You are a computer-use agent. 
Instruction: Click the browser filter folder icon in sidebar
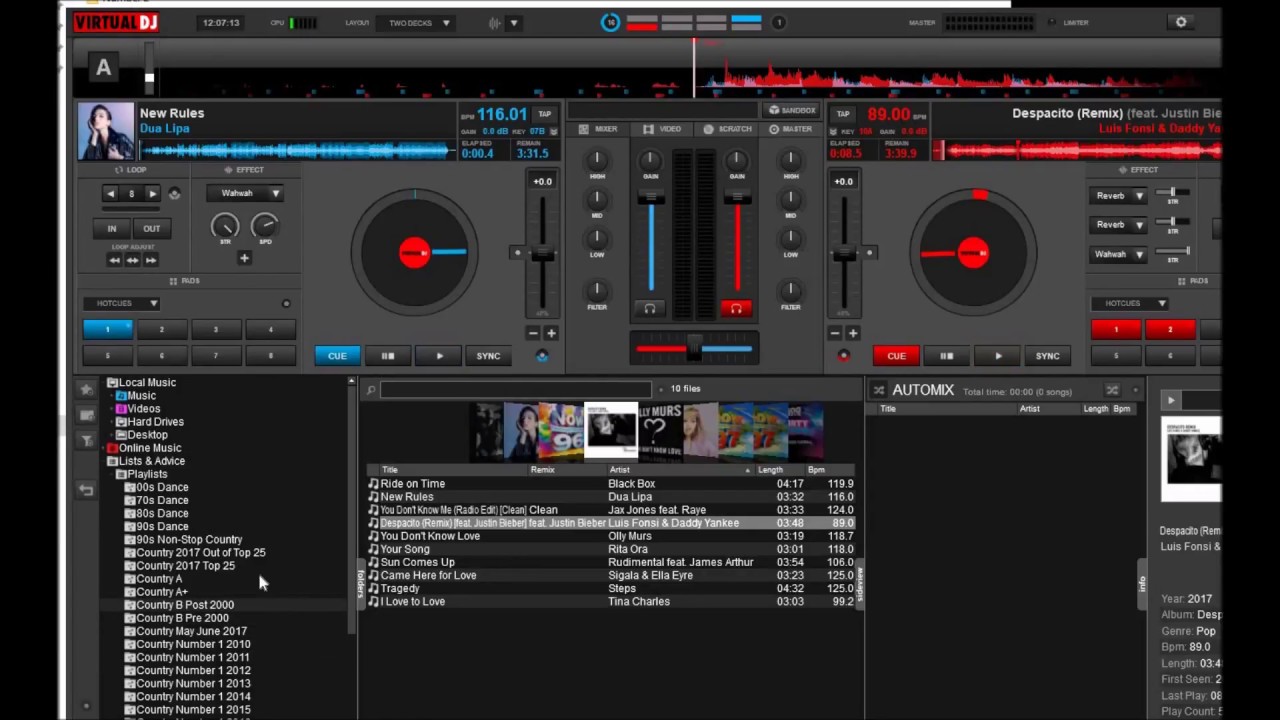(x=87, y=440)
